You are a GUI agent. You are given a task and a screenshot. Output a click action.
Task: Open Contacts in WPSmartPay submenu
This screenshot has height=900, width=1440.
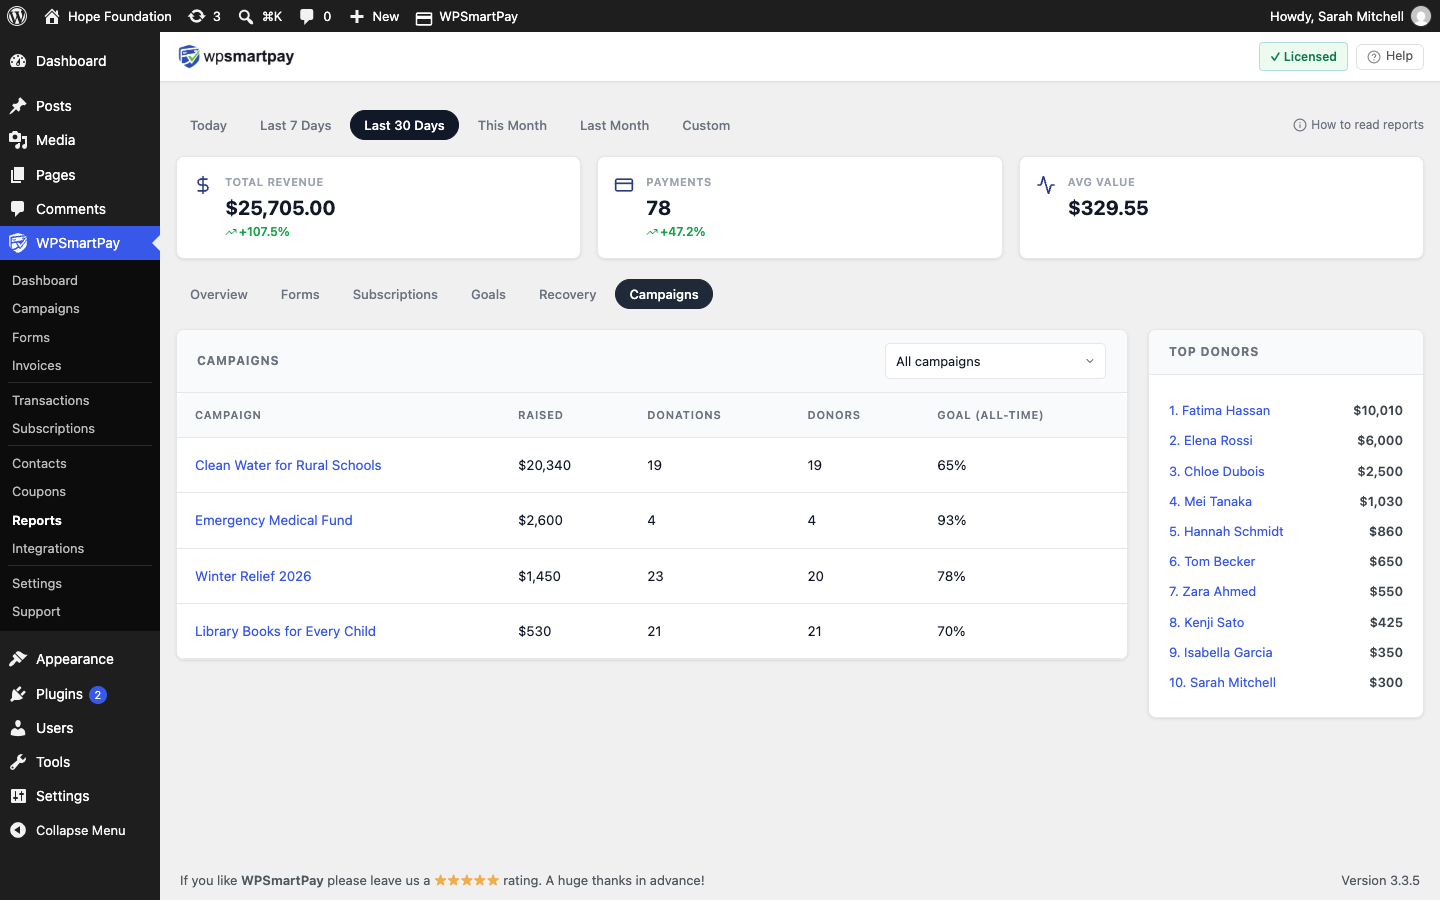[x=39, y=463]
